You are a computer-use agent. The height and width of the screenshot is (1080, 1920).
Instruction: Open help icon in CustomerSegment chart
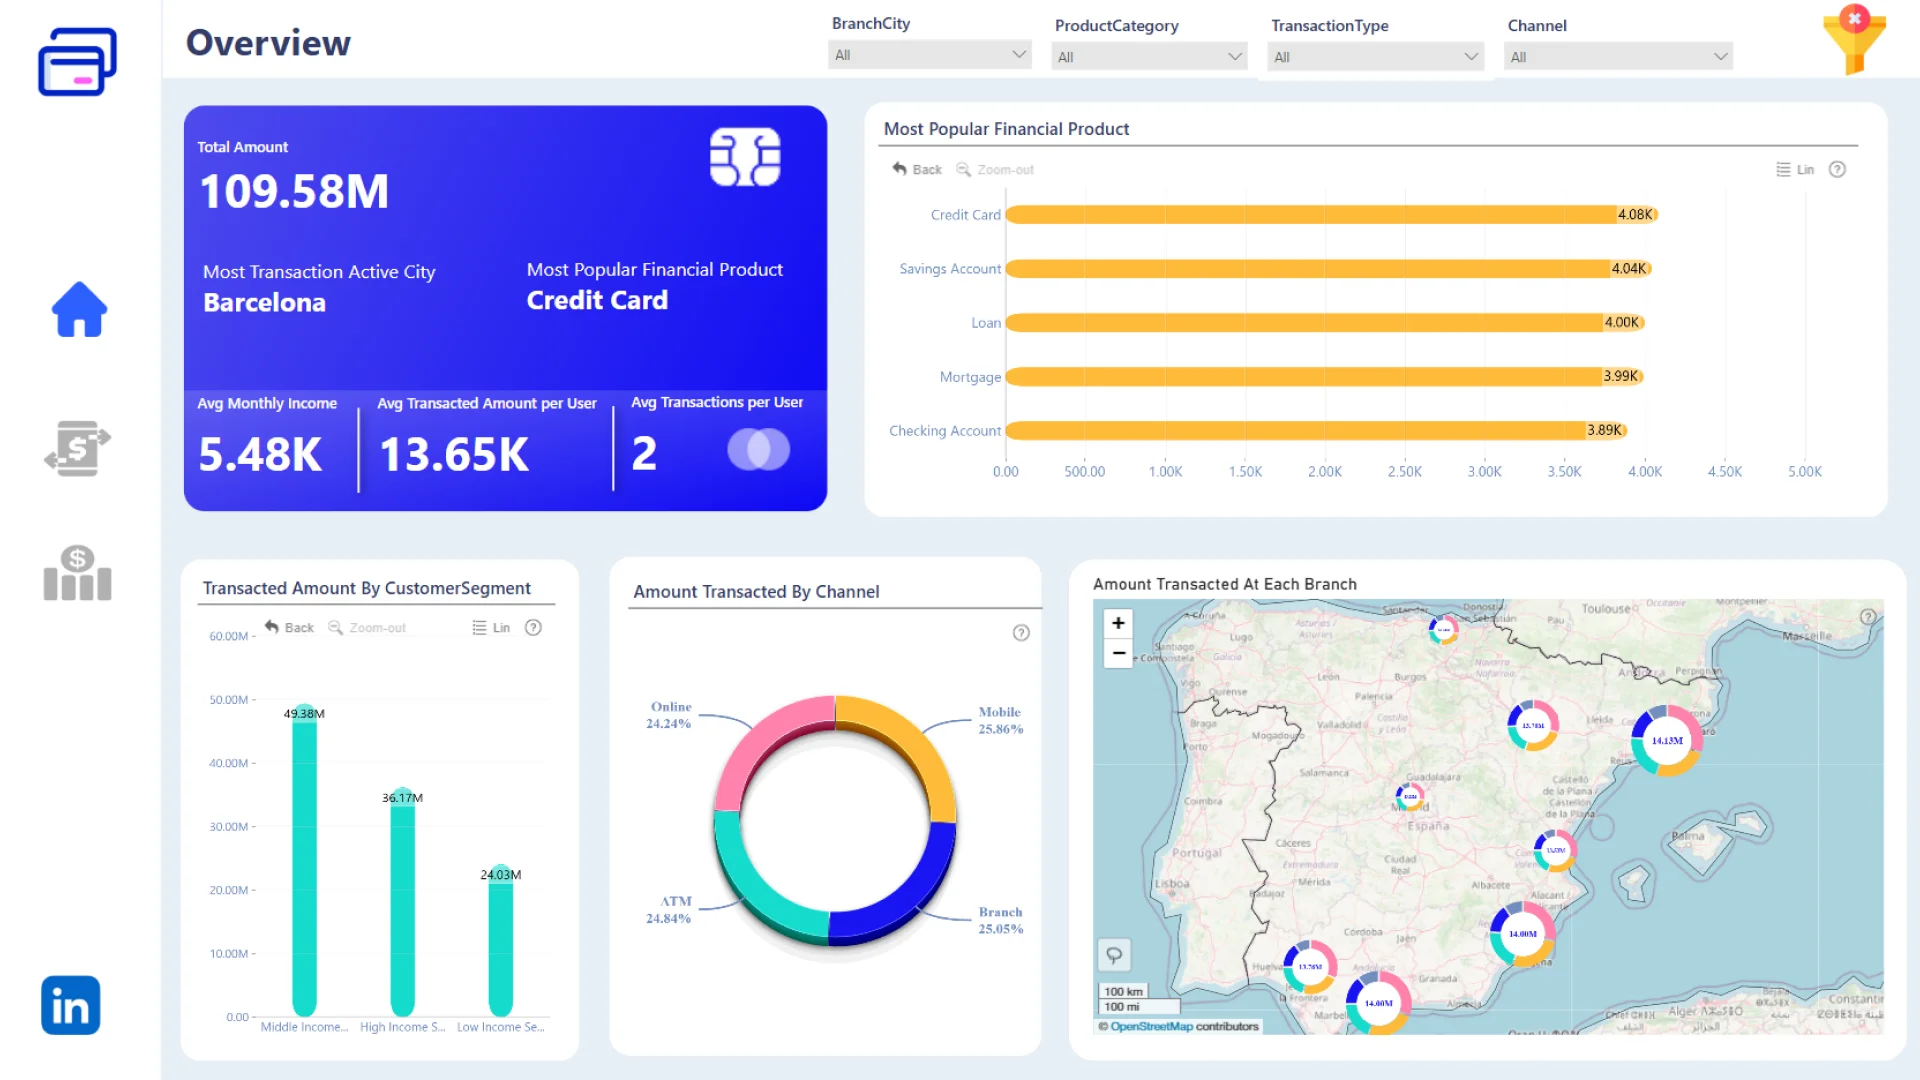pos(533,627)
